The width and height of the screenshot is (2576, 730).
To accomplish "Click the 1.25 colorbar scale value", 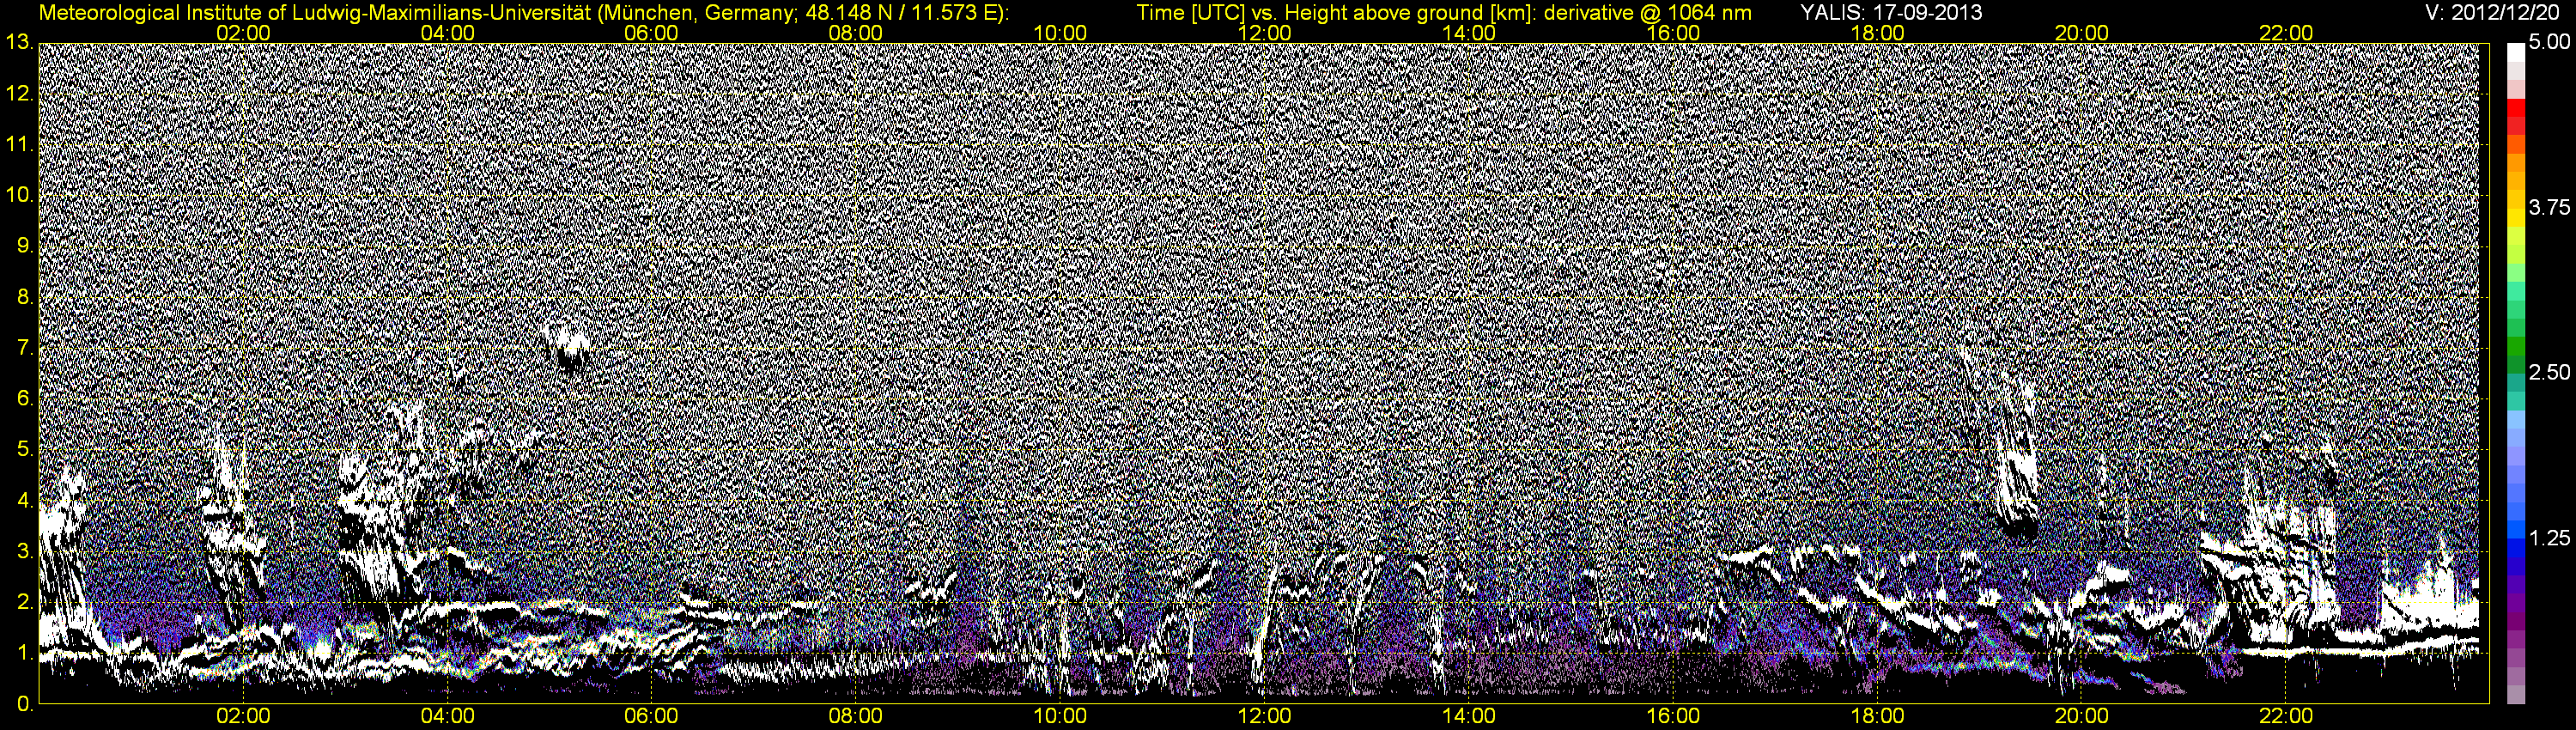I will click(2549, 538).
